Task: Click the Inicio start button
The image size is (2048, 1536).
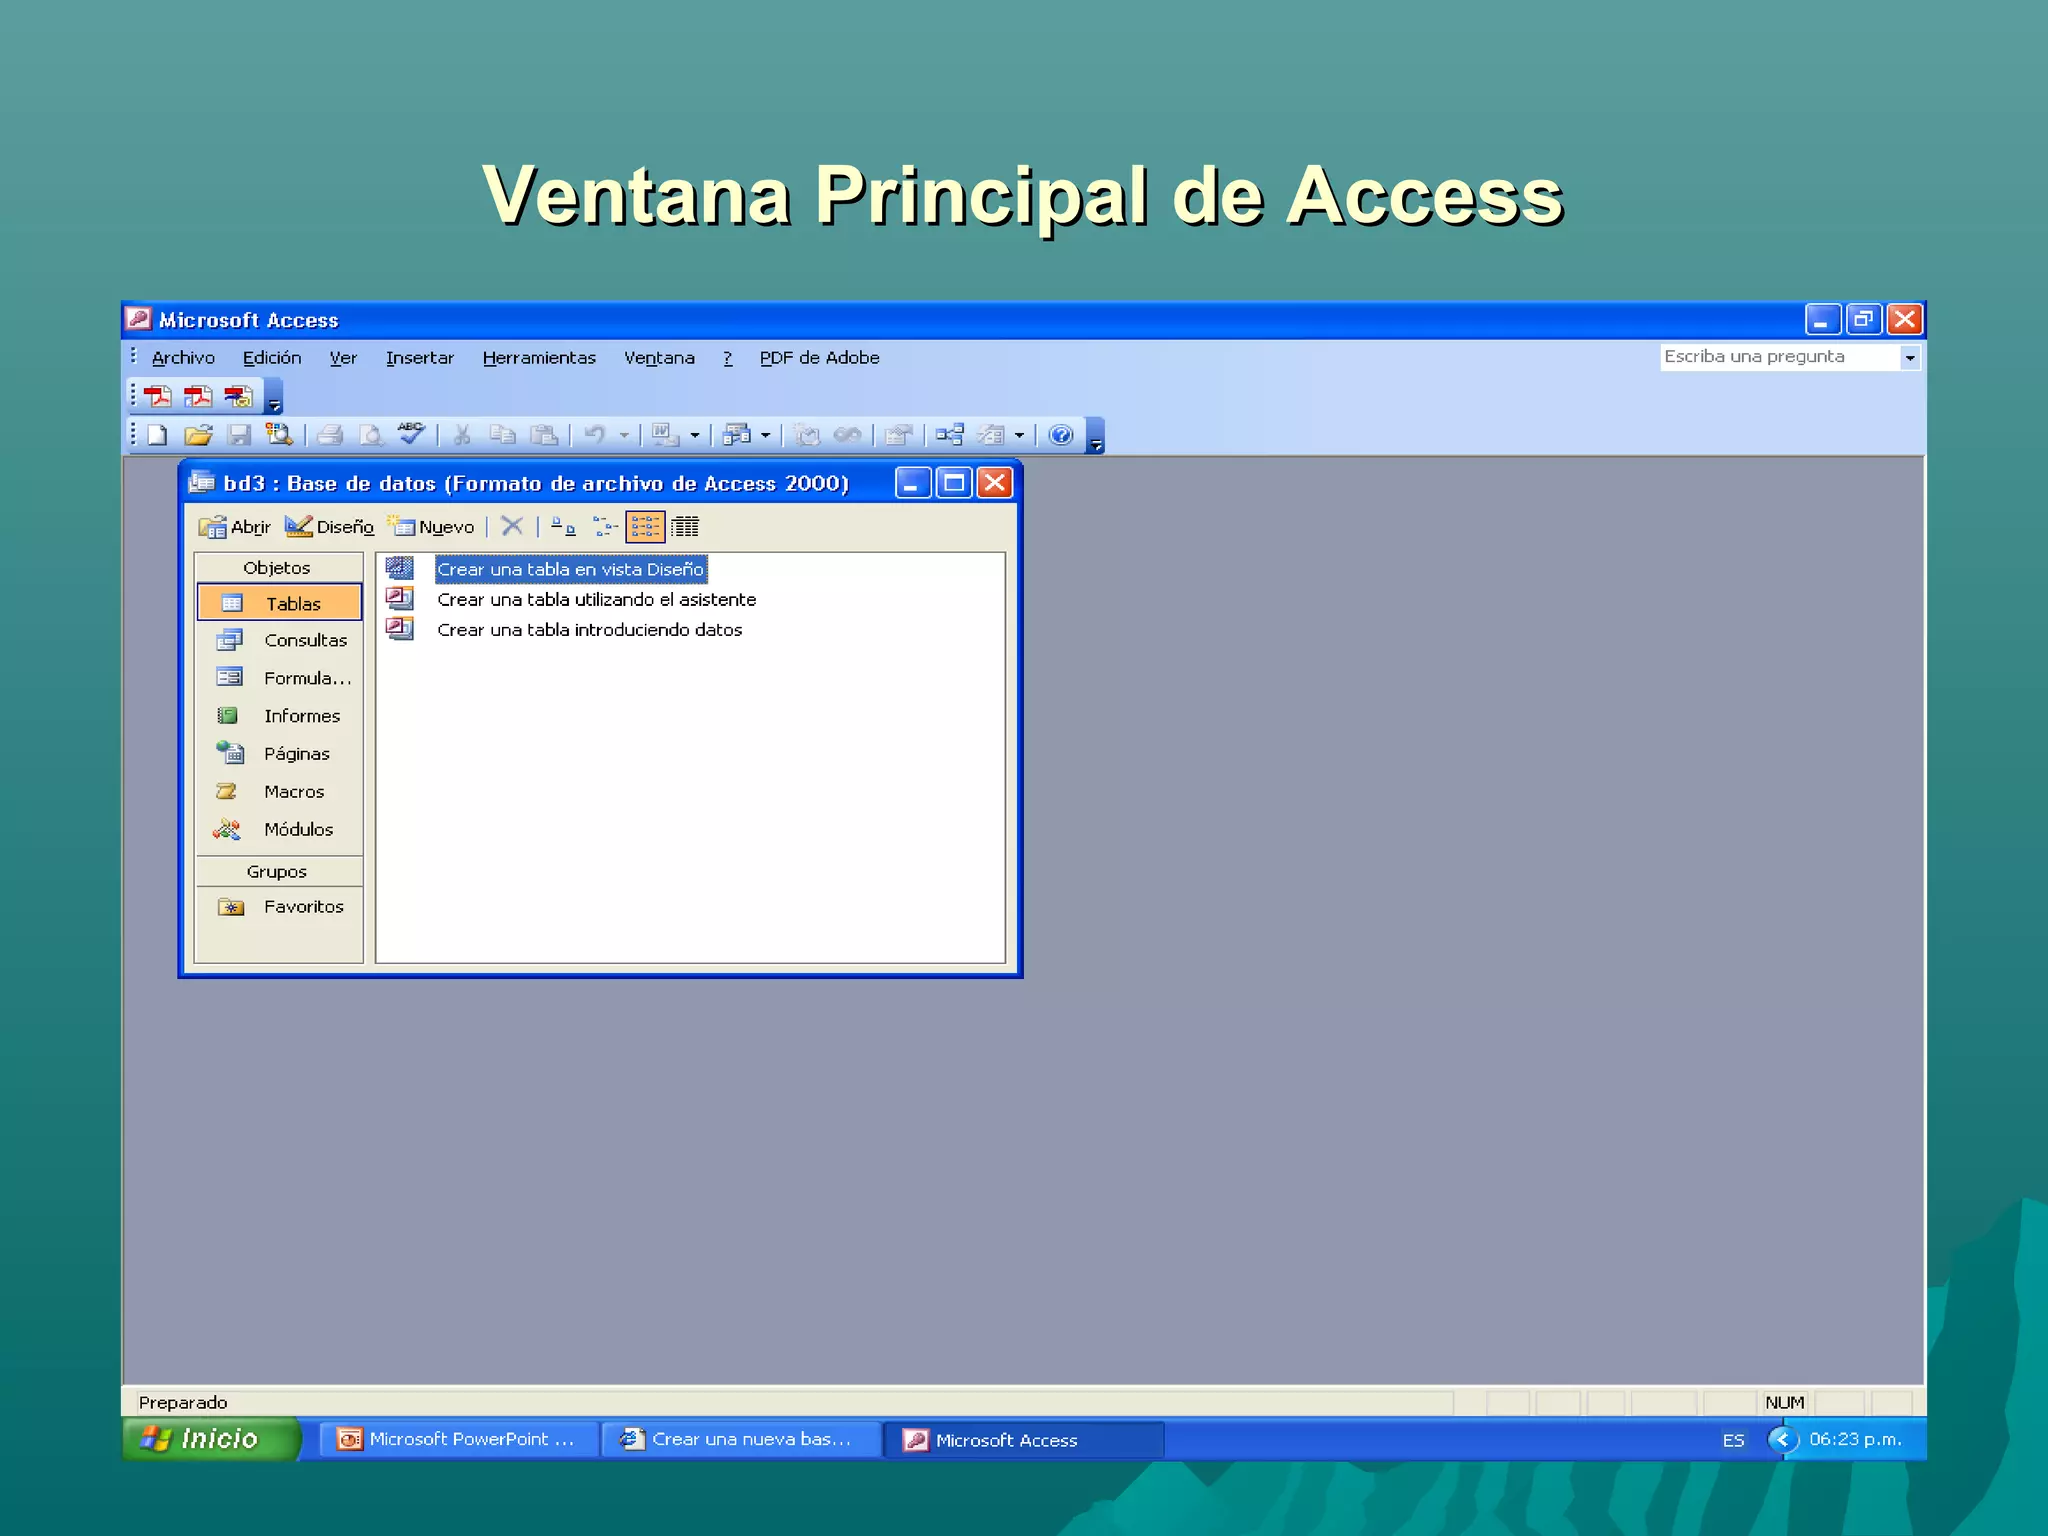Action: [210, 1439]
